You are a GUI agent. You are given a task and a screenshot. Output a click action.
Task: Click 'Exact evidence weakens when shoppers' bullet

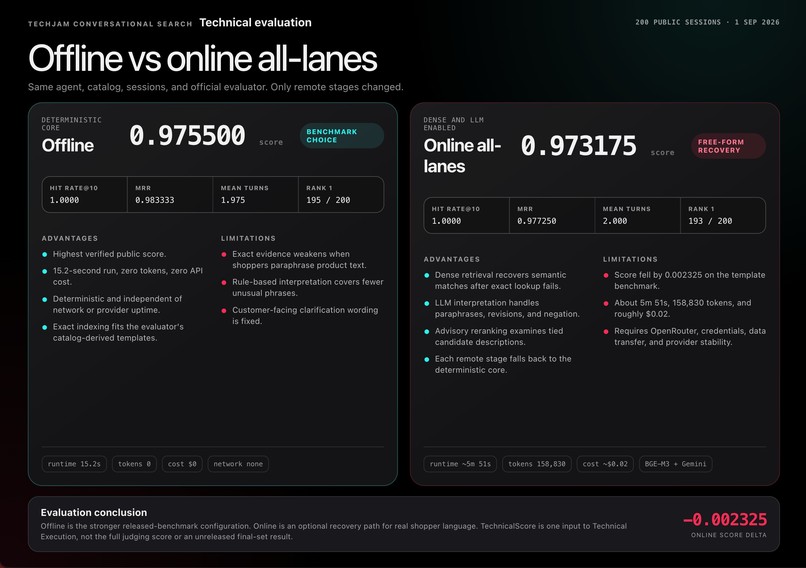[299, 260]
